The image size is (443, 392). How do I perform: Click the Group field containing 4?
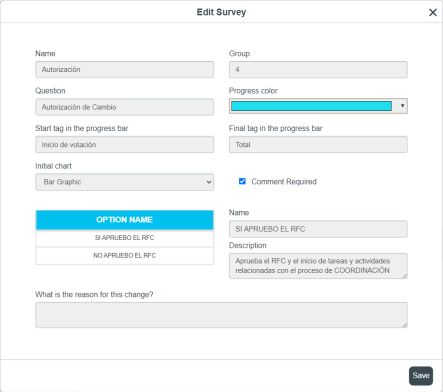pyautogui.click(x=318, y=70)
